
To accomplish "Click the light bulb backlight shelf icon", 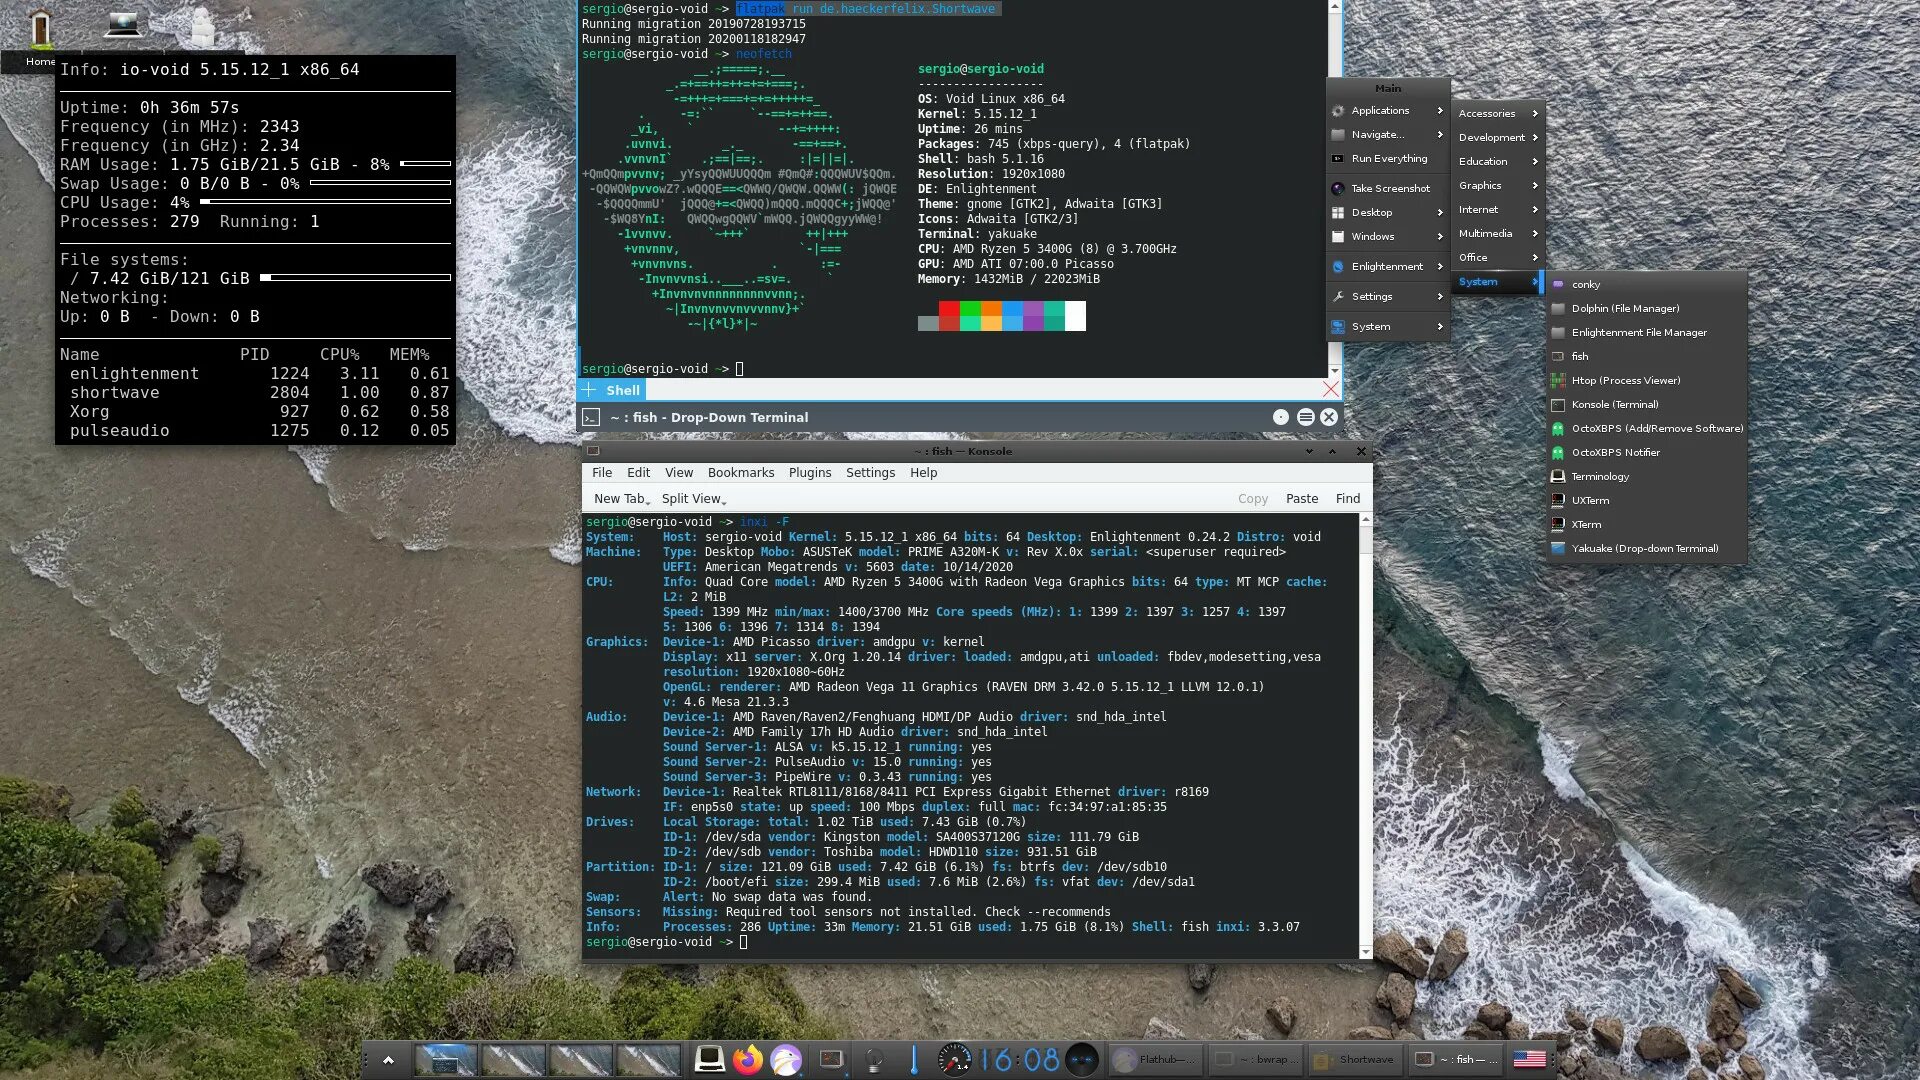I will [x=874, y=1060].
